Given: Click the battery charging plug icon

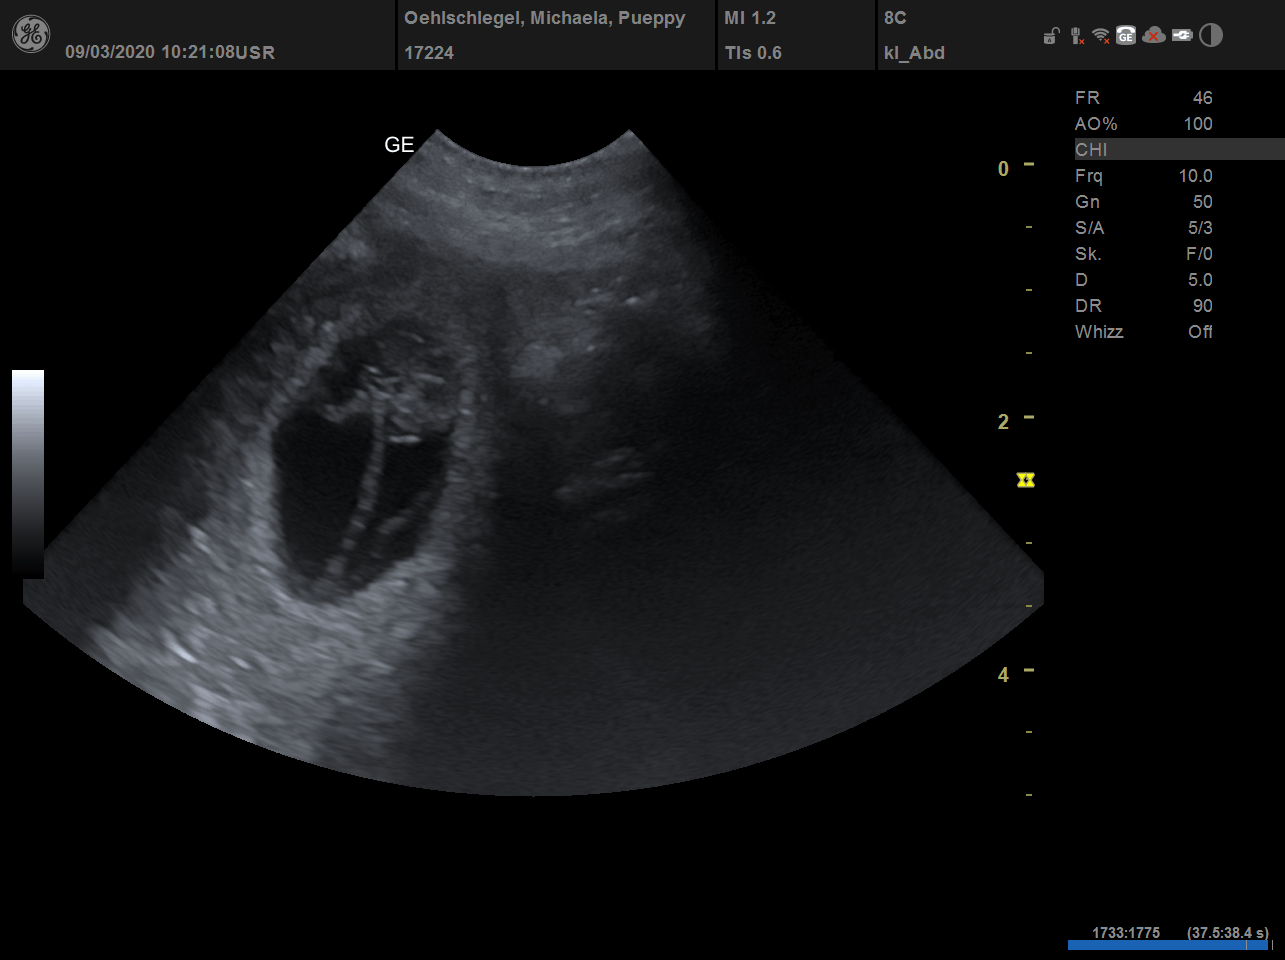Looking at the screenshot, I should pos(1182,36).
